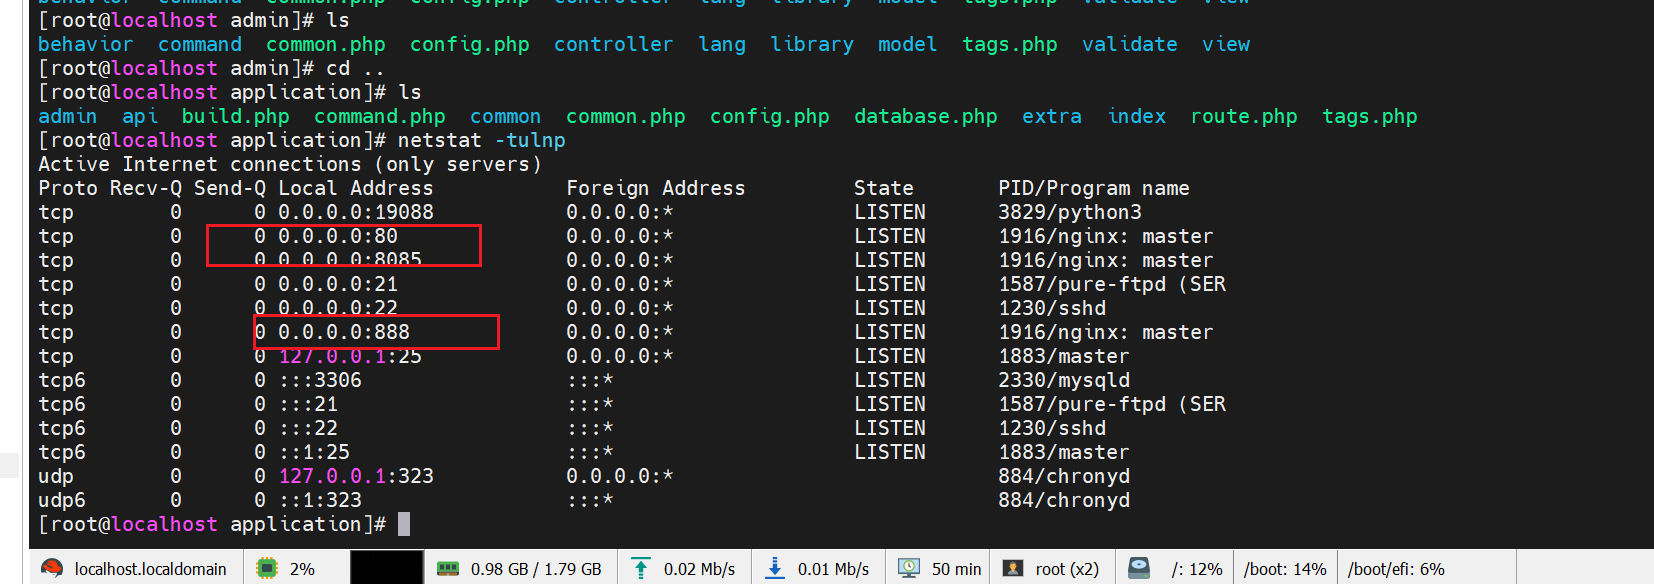The height and width of the screenshot is (584, 1654).
Task: Open the black CPU usage graph
Action: coord(386,568)
